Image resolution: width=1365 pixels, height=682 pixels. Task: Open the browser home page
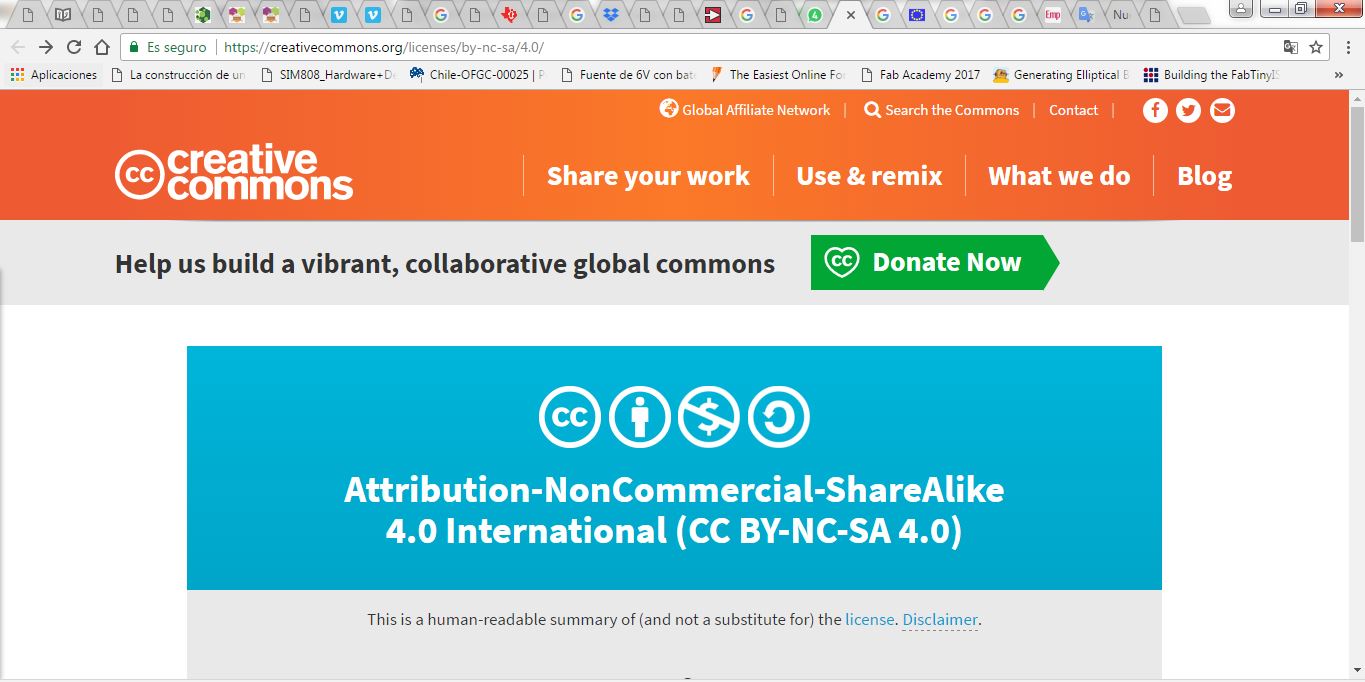tap(101, 47)
